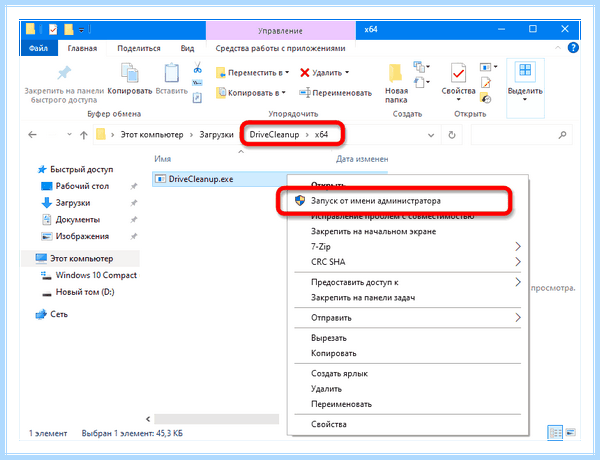This screenshot has height=460, width=600.
Task: Click Загрузки in the address breadcrumb
Action: (217, 135)
